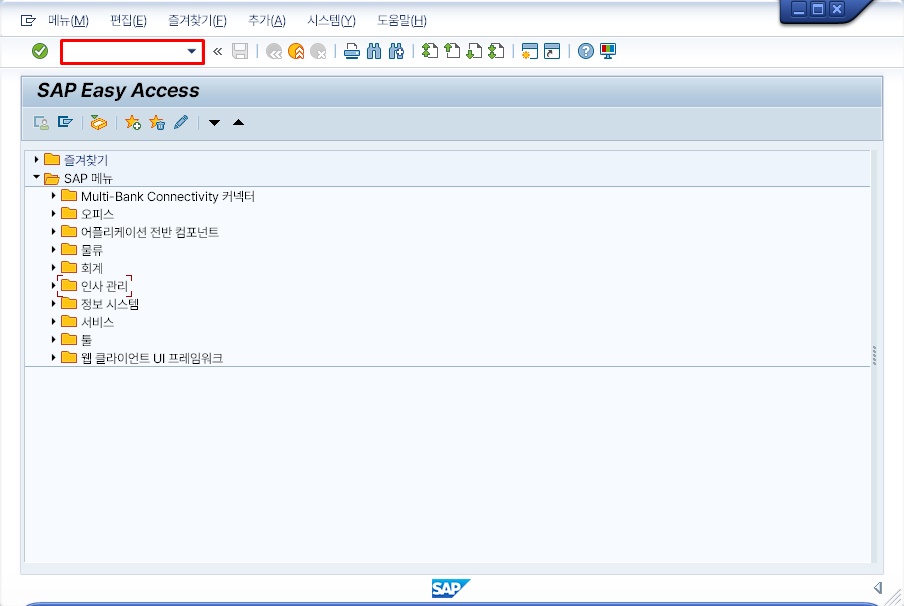Expand the 서비스 node arrow
This screenshot has height=606, width=904.
[x=53, y=321]
